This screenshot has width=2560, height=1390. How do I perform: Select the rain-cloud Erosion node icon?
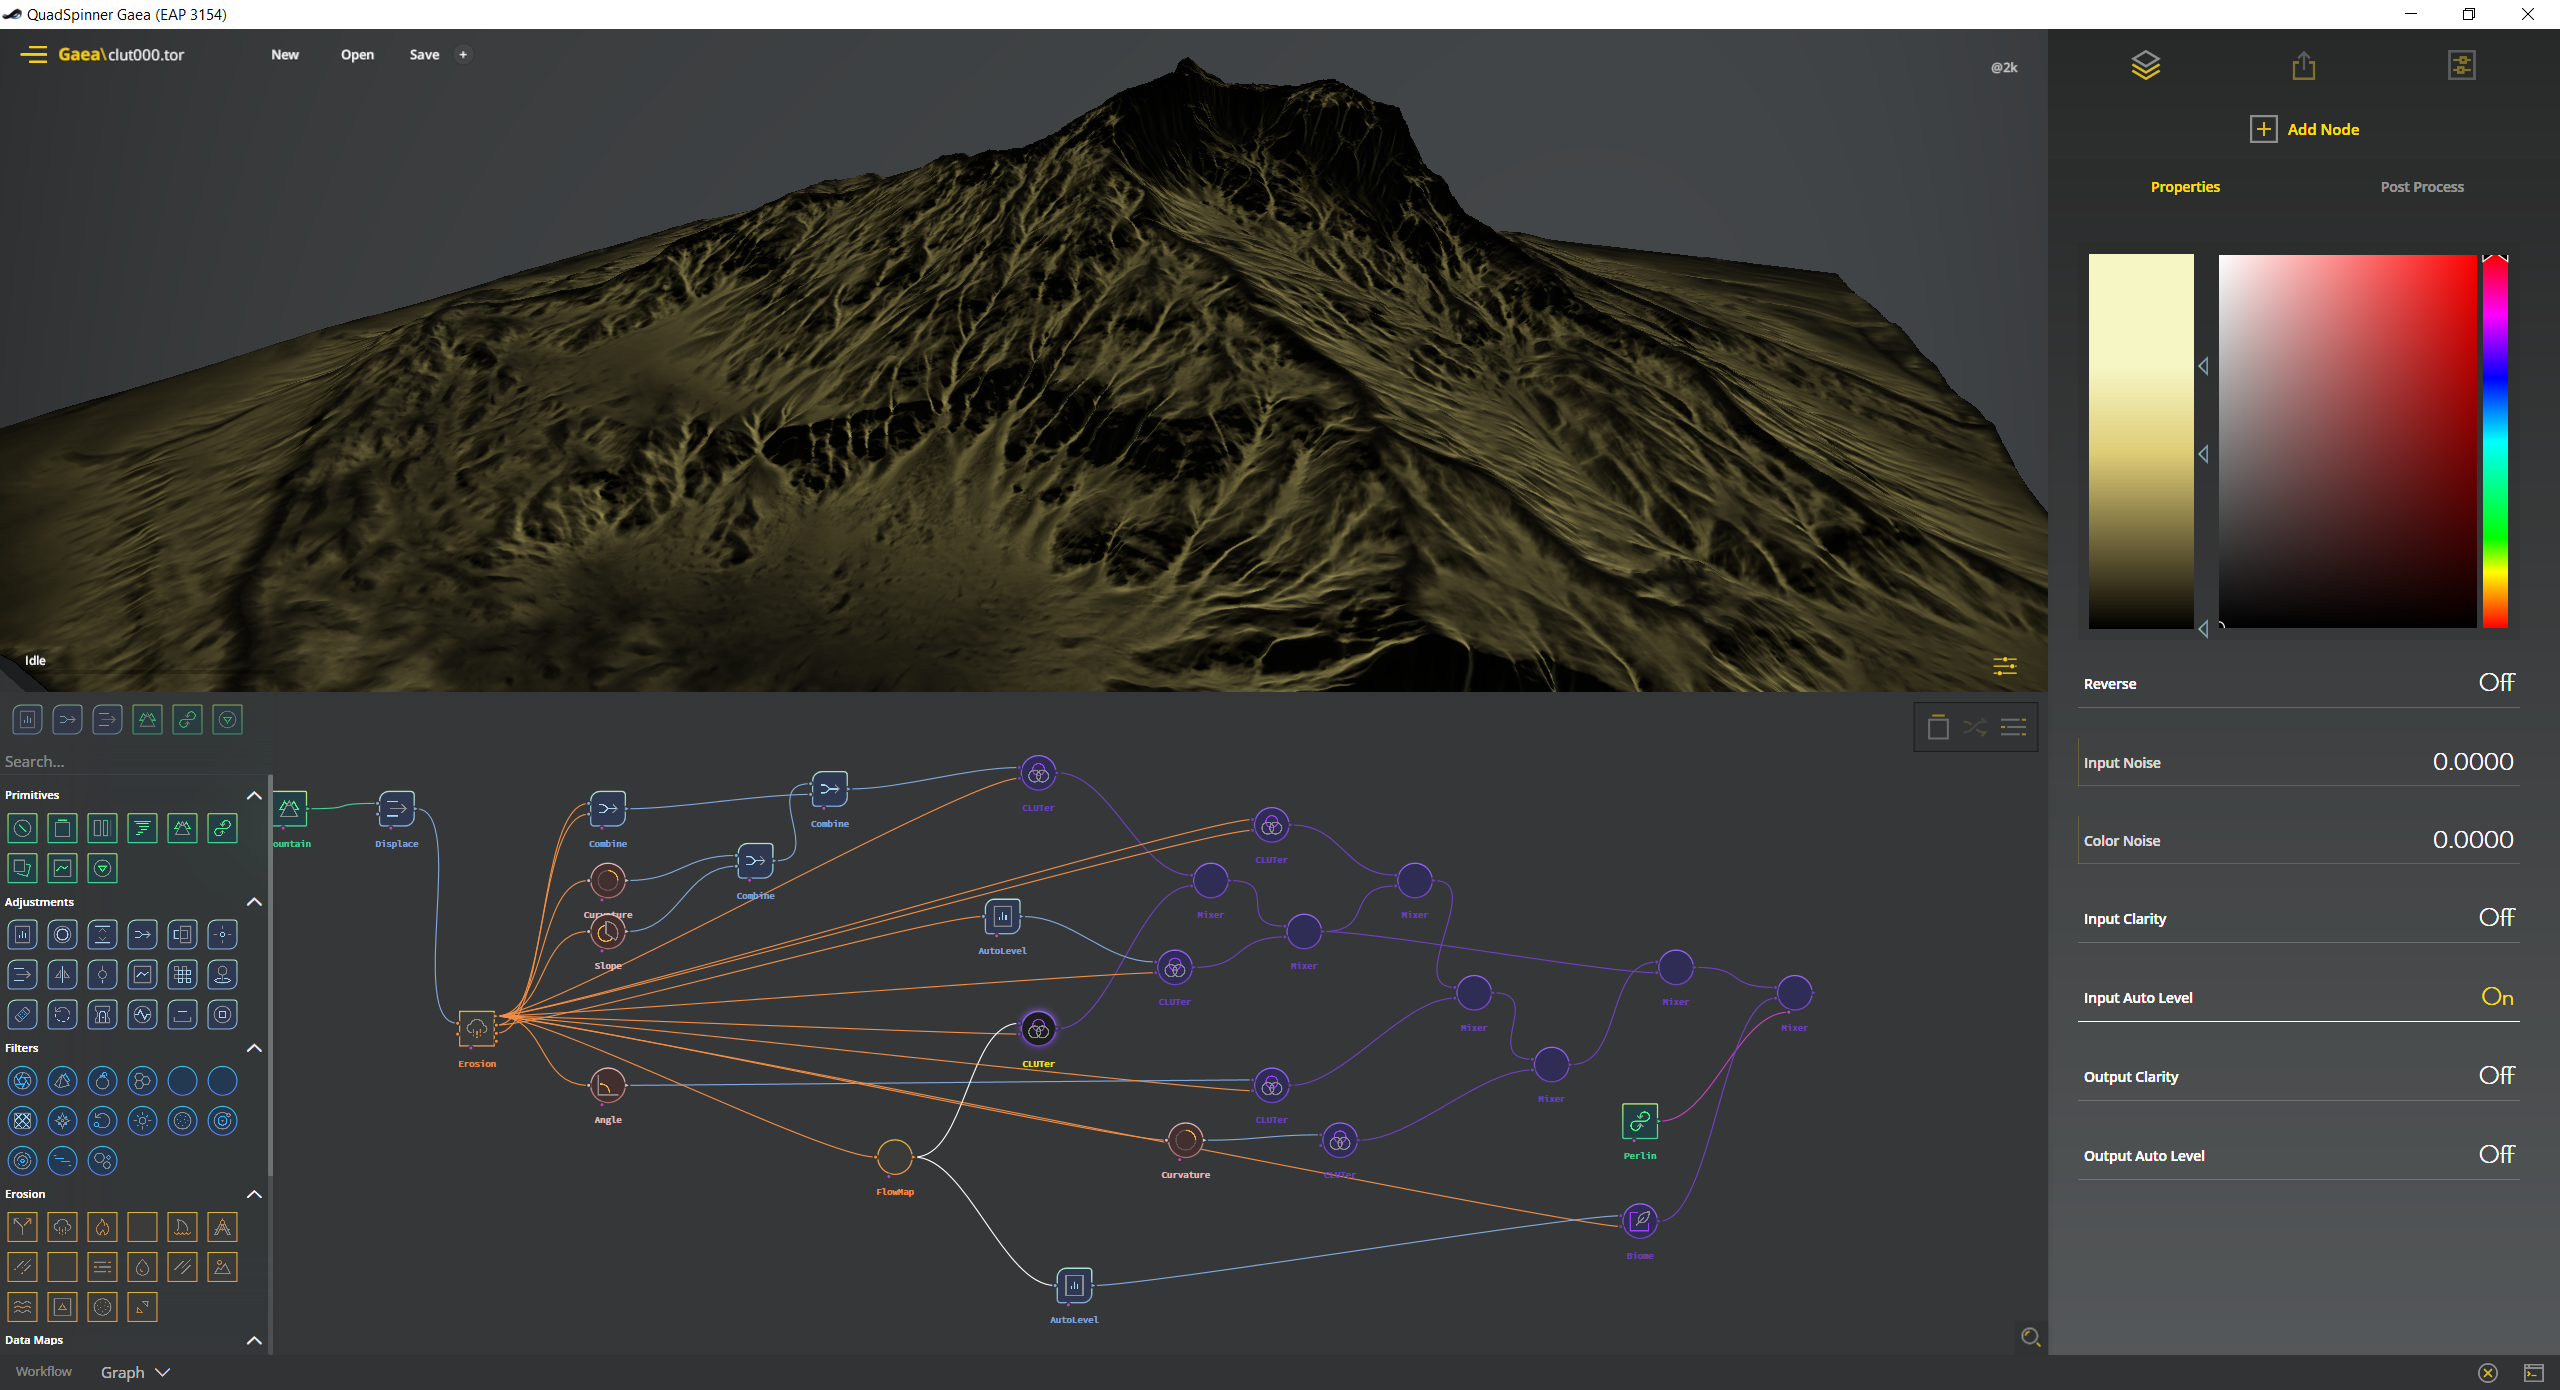tap(476, 1026)
